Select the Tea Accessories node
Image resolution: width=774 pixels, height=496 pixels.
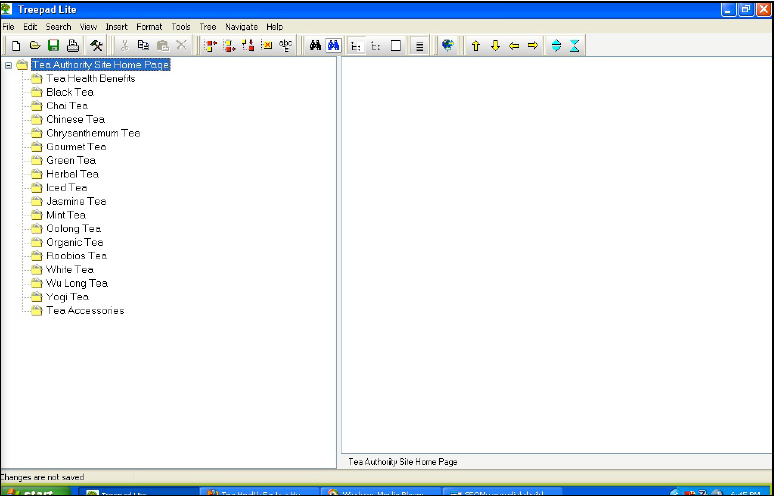click(85, 311)
